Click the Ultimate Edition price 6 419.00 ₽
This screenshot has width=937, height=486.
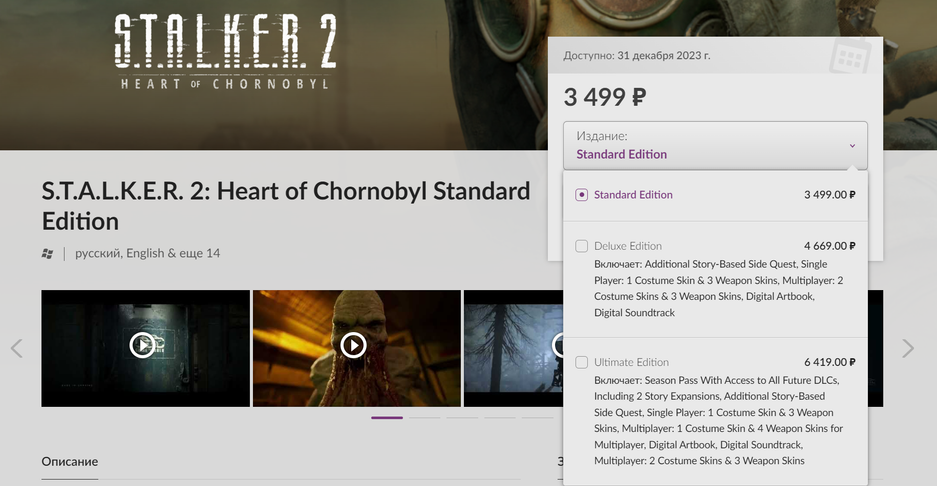829,362
